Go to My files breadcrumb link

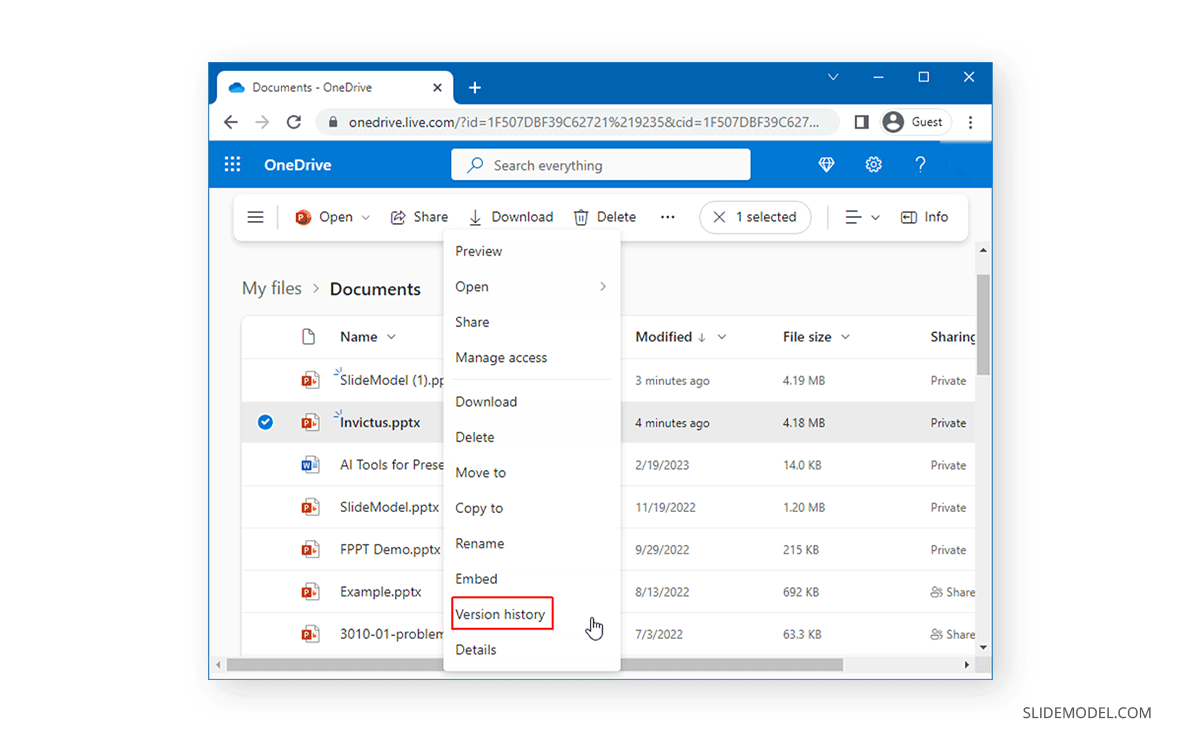point(272,288)
